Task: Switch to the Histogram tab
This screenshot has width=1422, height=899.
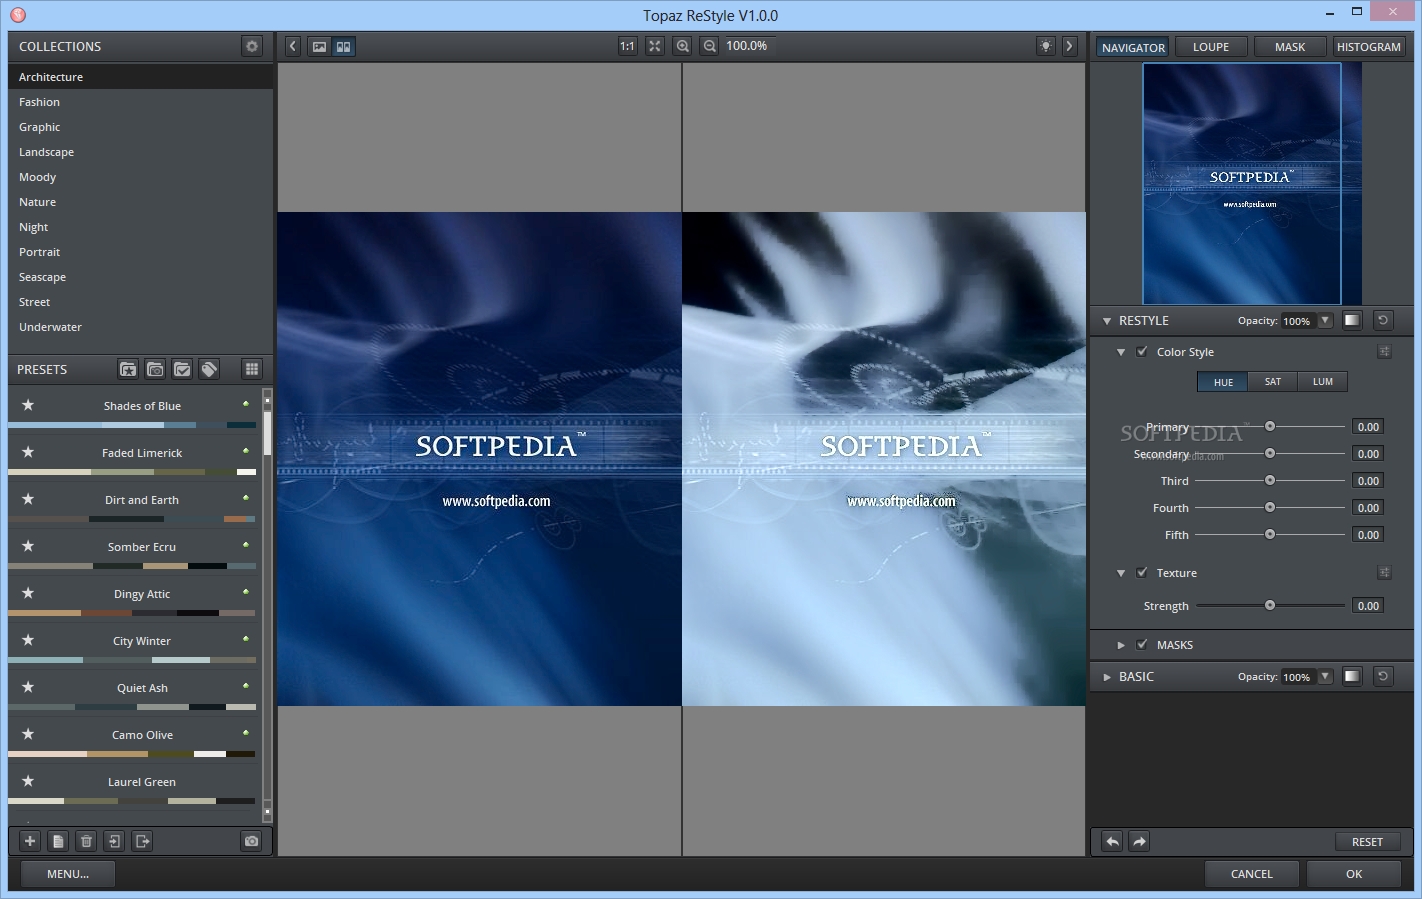Action: (x=1369, y=46)
